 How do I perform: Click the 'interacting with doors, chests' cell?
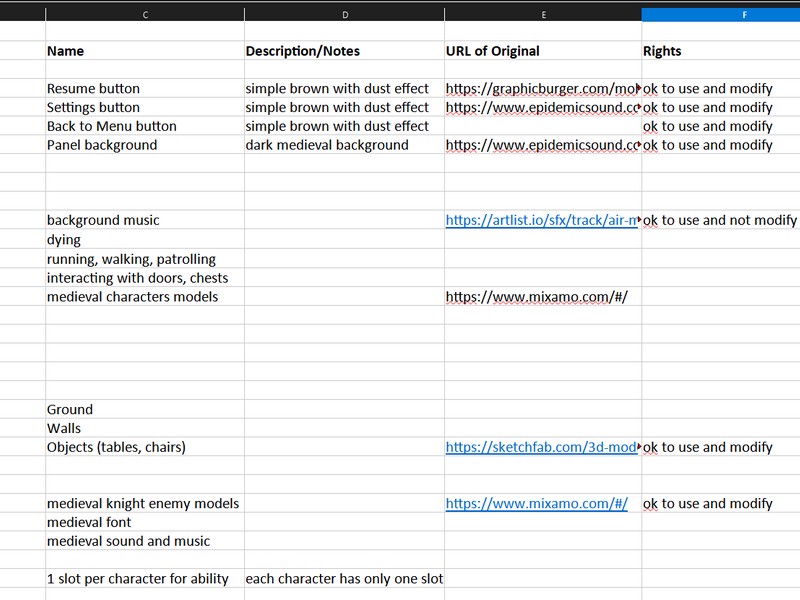137,278
